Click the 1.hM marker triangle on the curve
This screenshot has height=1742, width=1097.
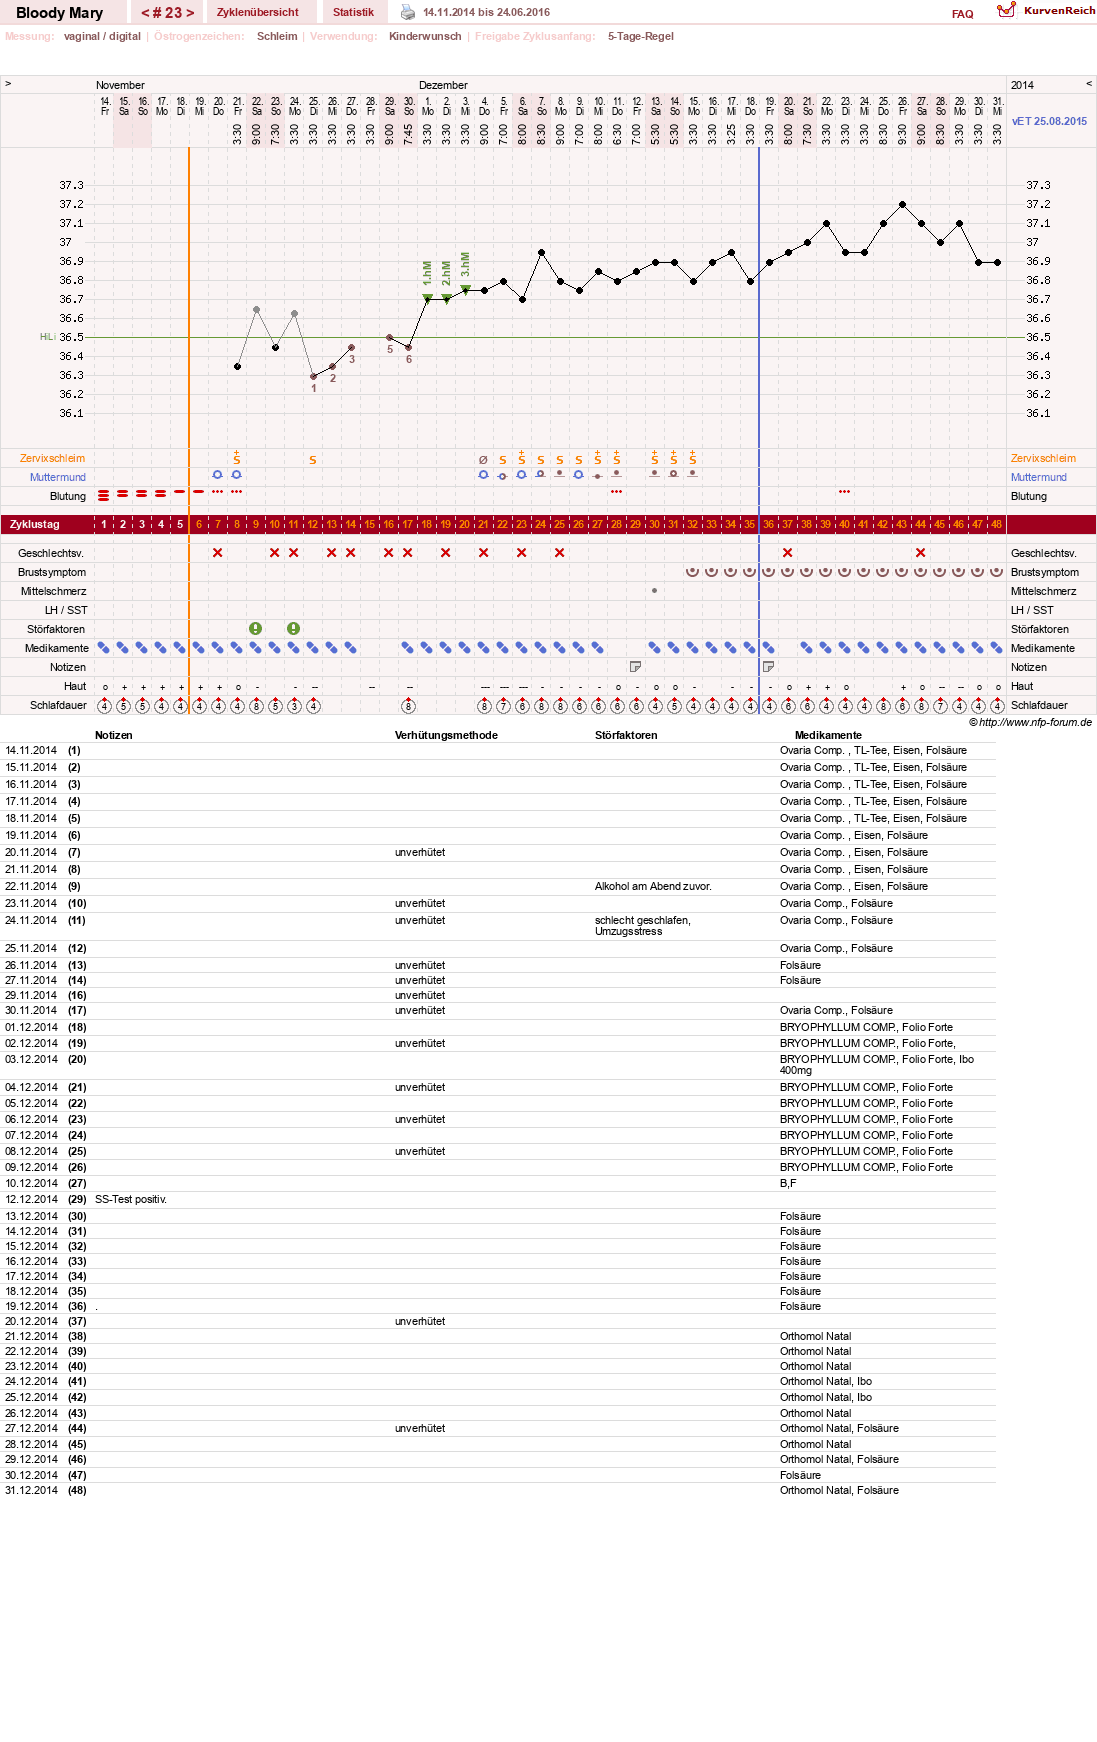coord(427,298)
